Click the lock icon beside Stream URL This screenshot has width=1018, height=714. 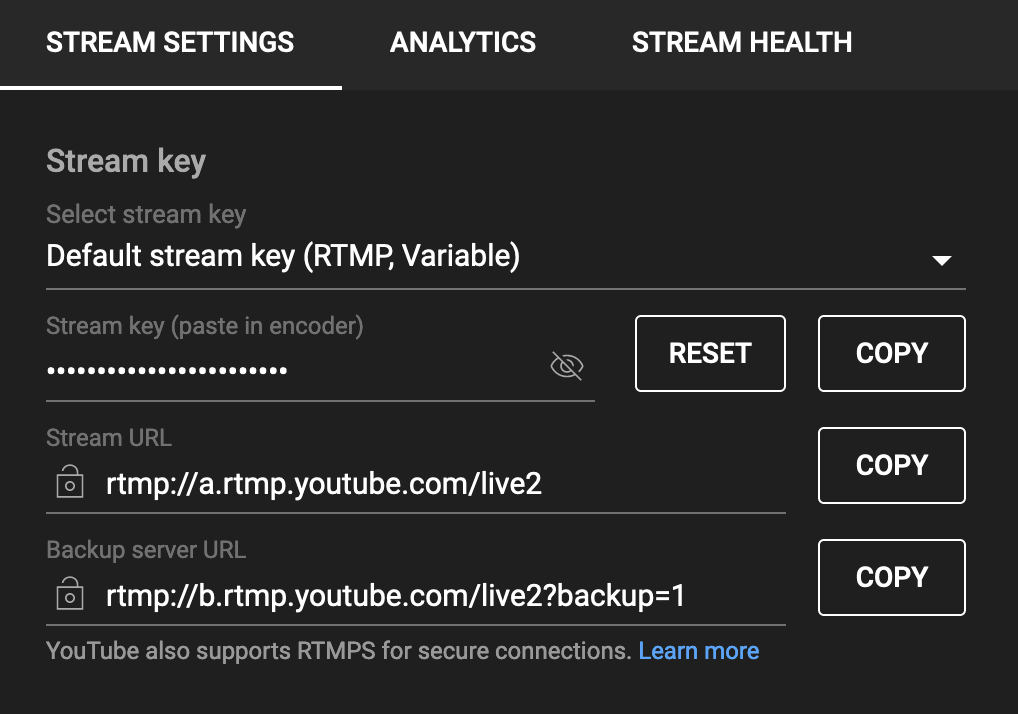click(x=69, y=484)
